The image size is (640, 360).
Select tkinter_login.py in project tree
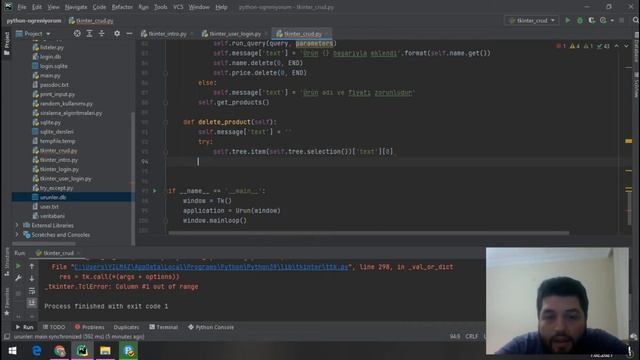point(59,169)
